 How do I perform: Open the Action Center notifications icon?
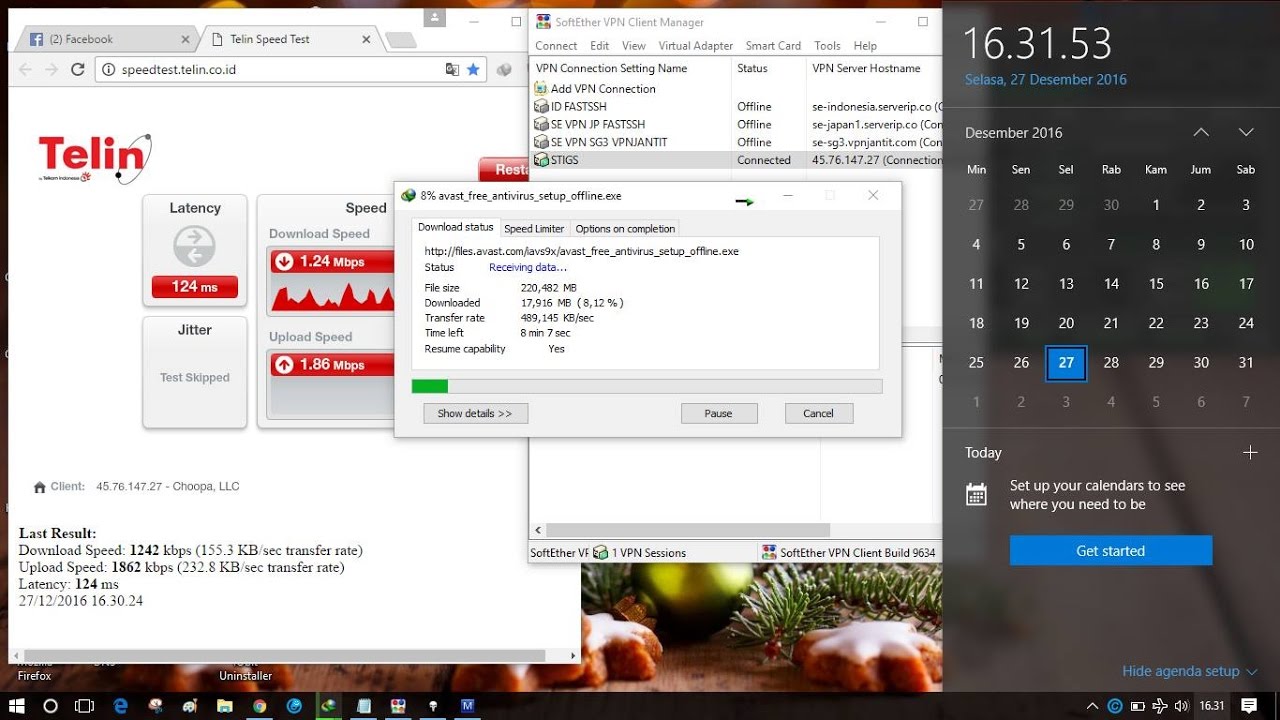[1250, 705]
